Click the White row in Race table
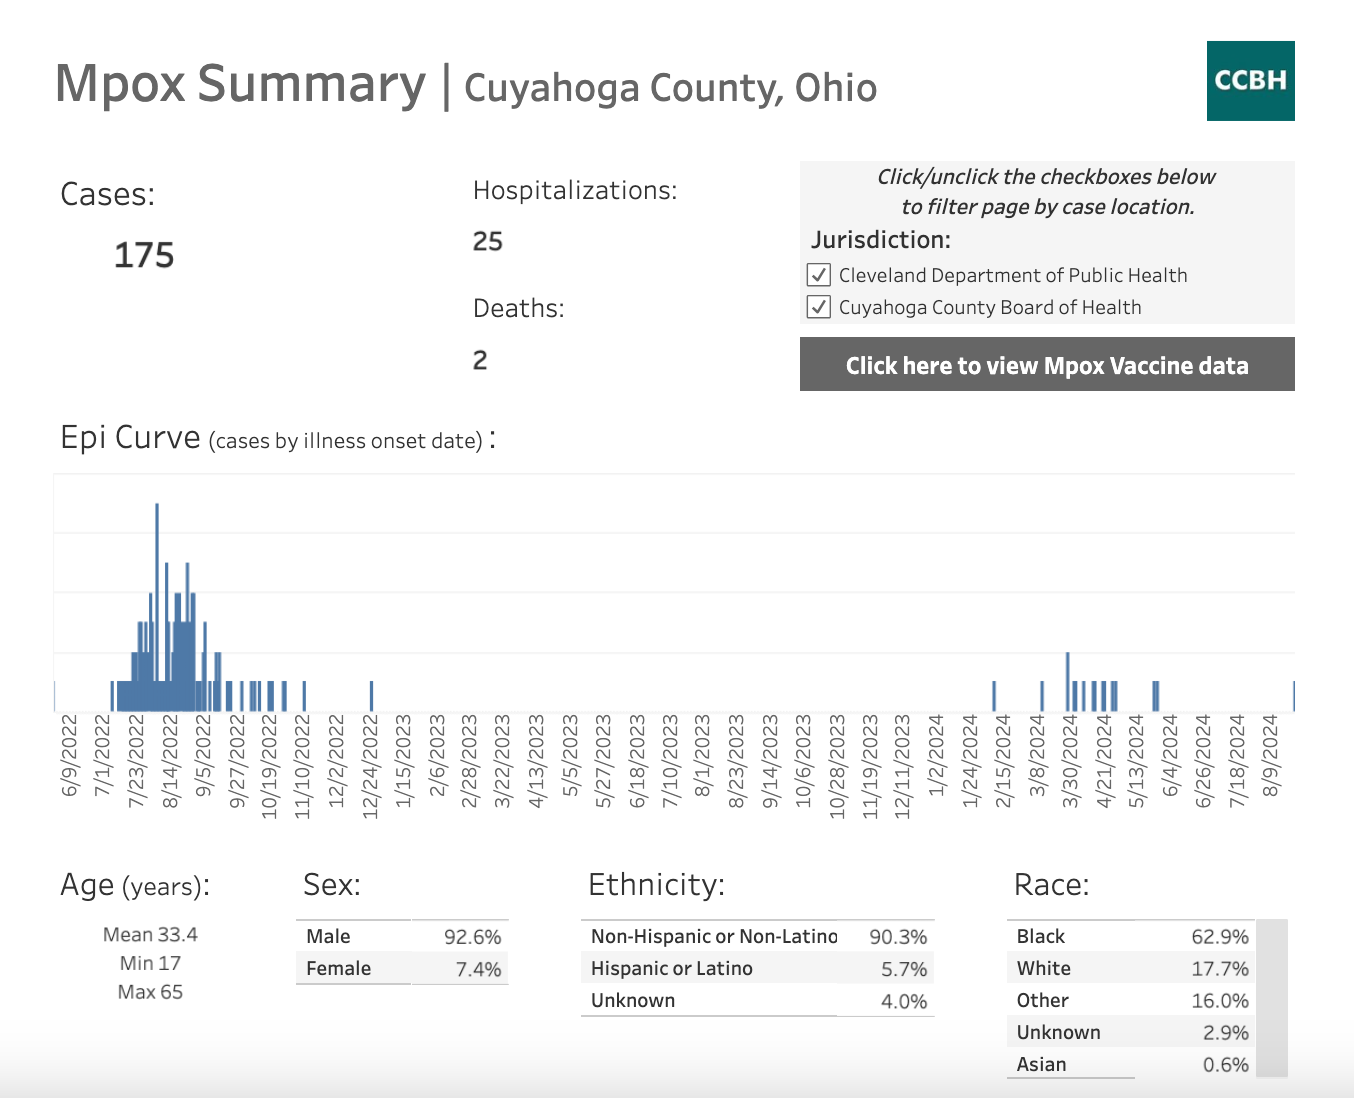 [x=1130, y=968]
